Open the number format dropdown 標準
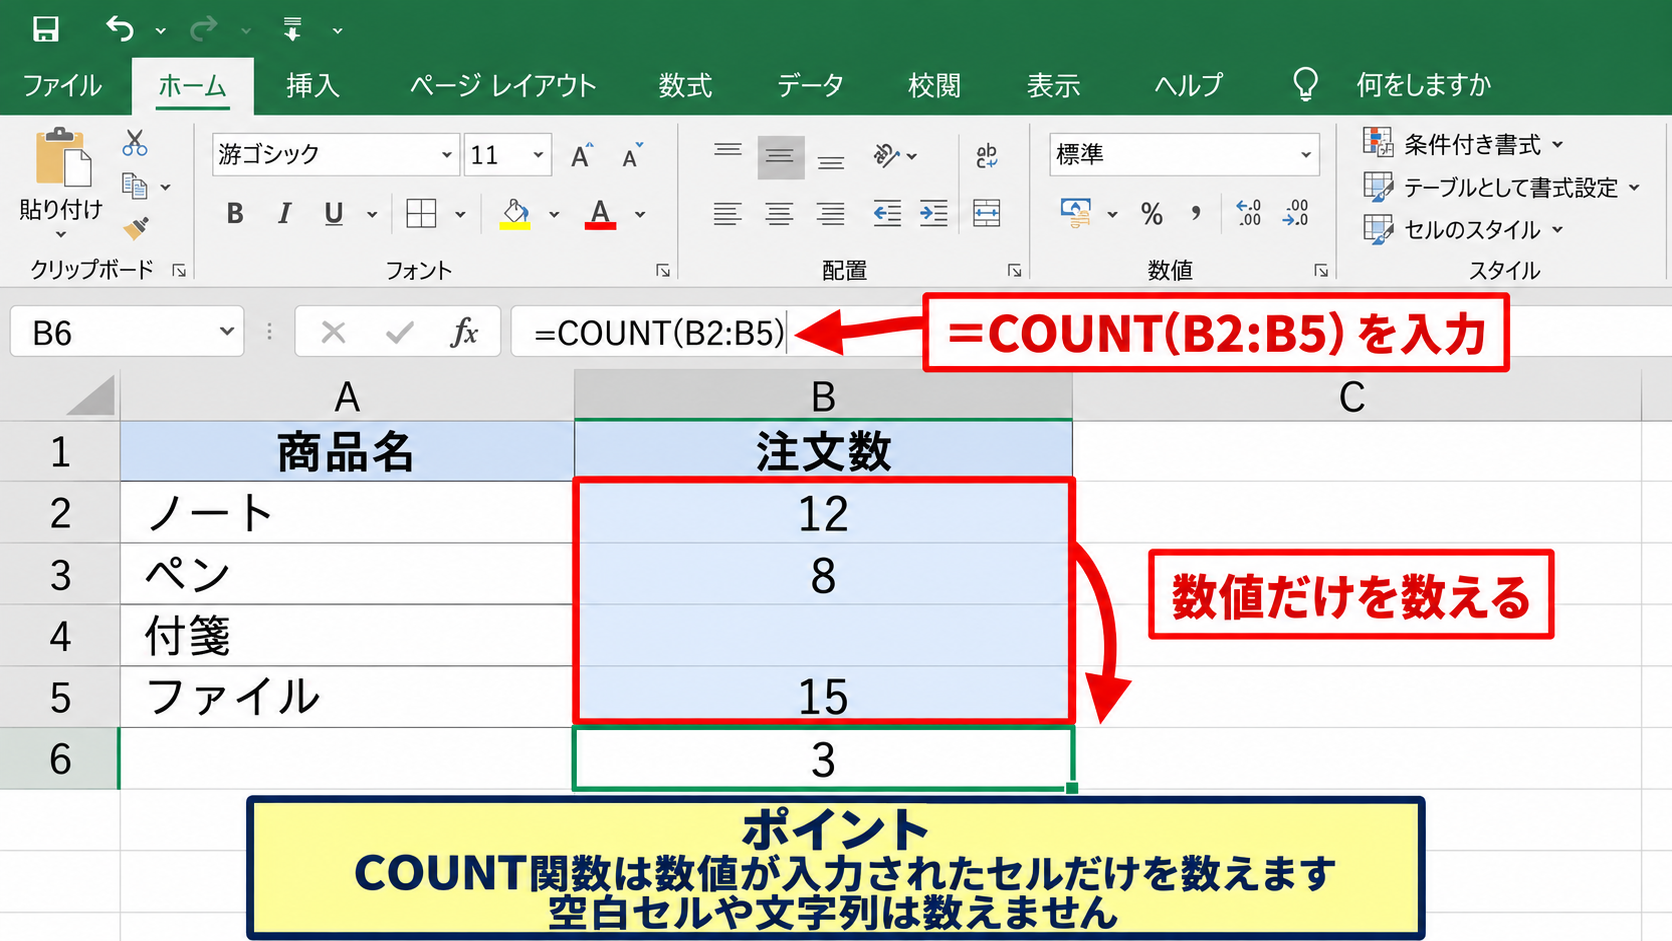Screen dimensions: 1672x941 click(1305, 155)
